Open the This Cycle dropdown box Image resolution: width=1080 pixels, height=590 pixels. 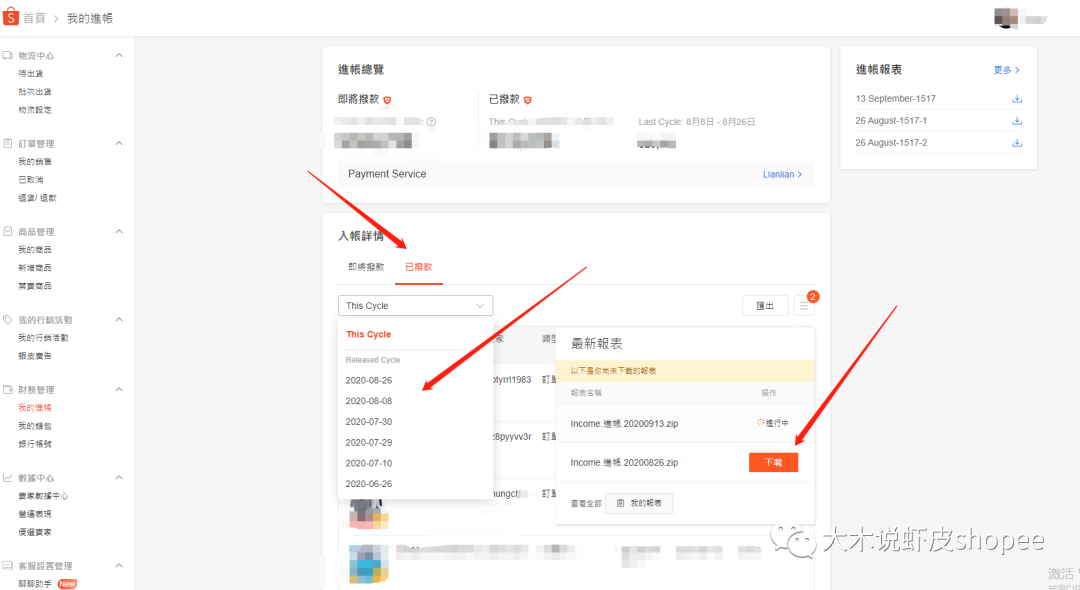[x=415, y=306]
